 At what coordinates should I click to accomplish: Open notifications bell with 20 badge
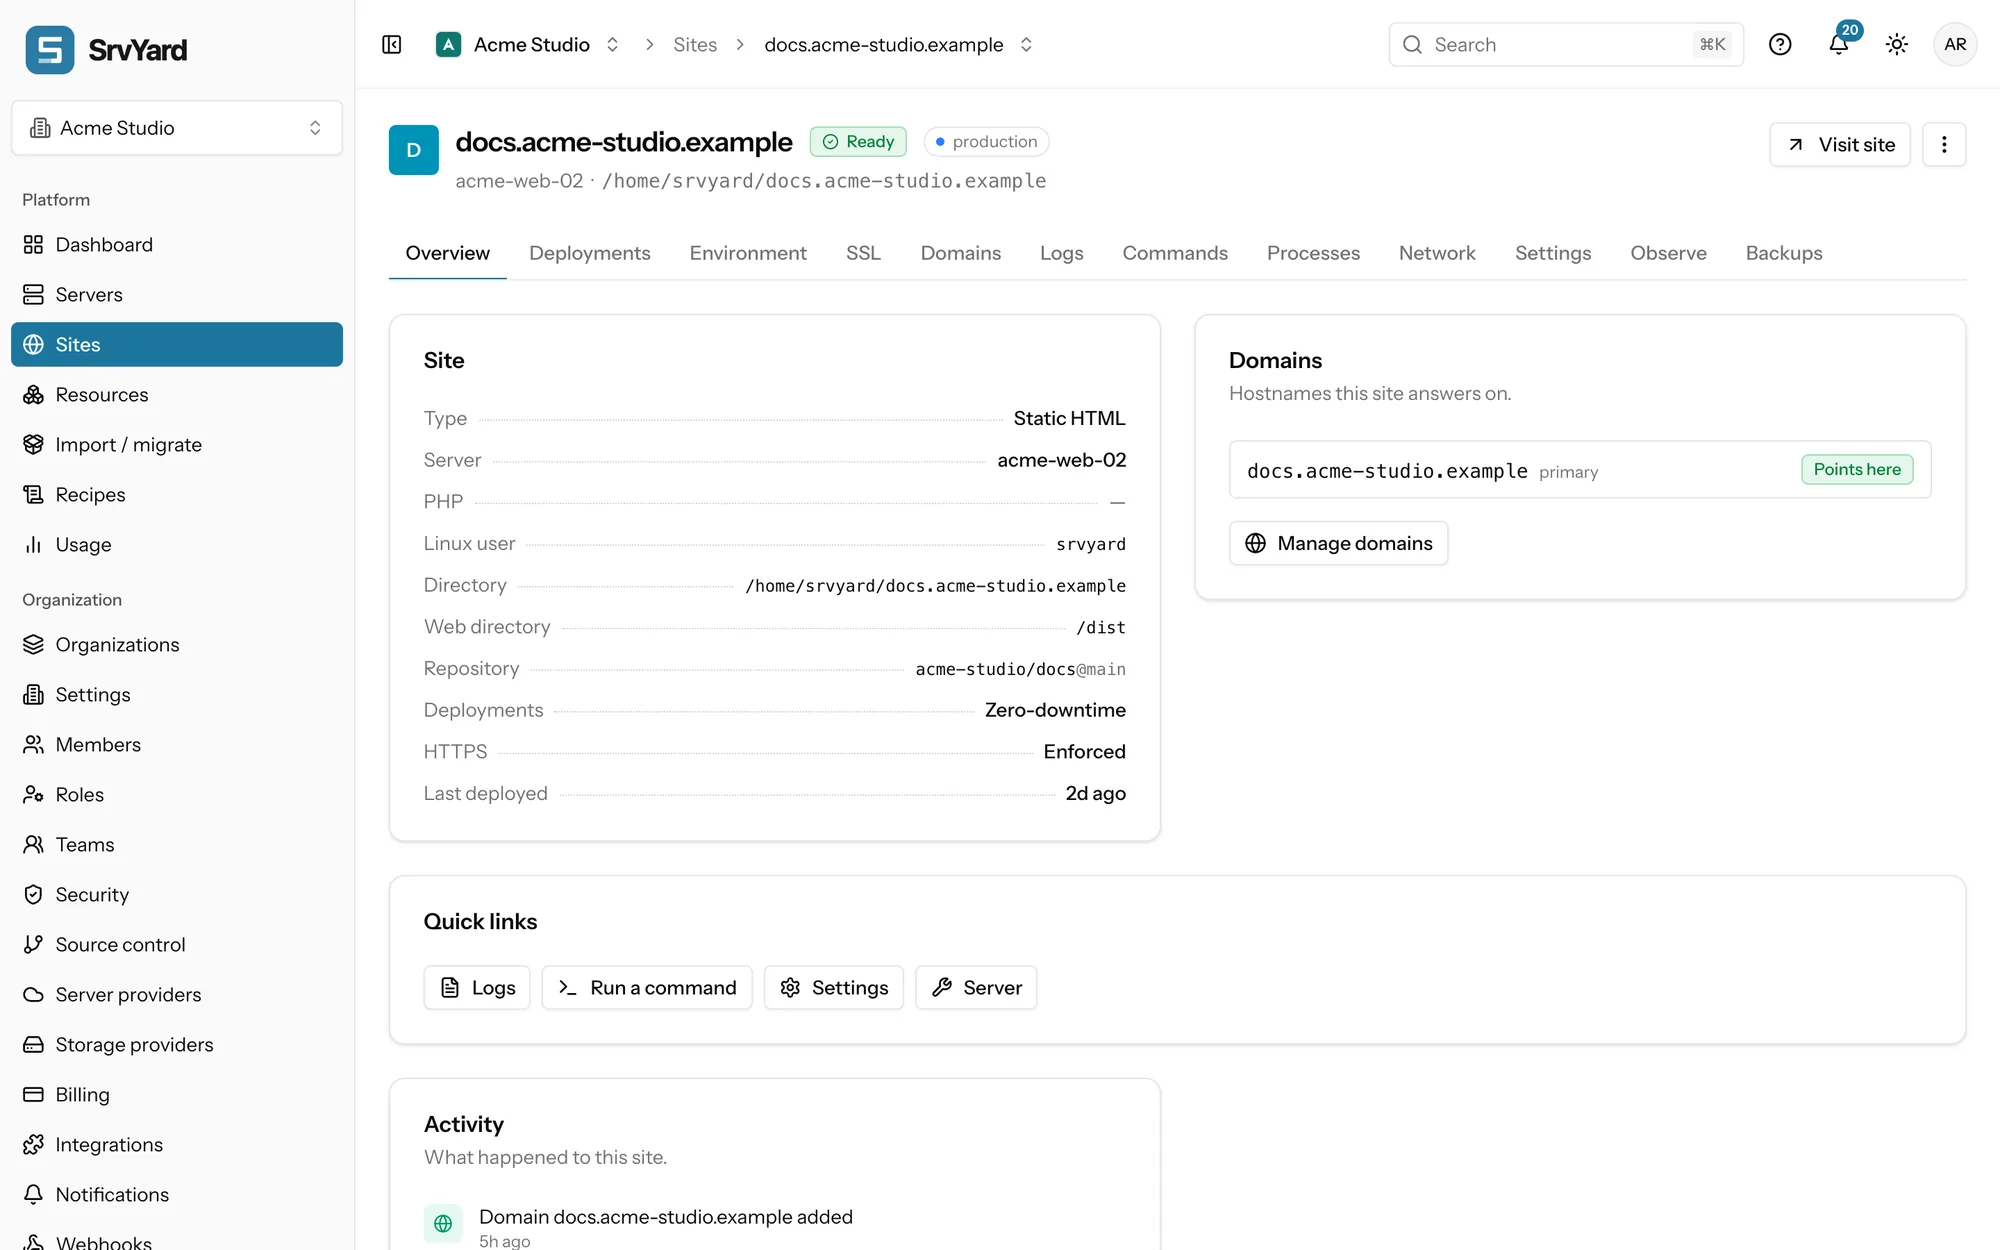1839,43
